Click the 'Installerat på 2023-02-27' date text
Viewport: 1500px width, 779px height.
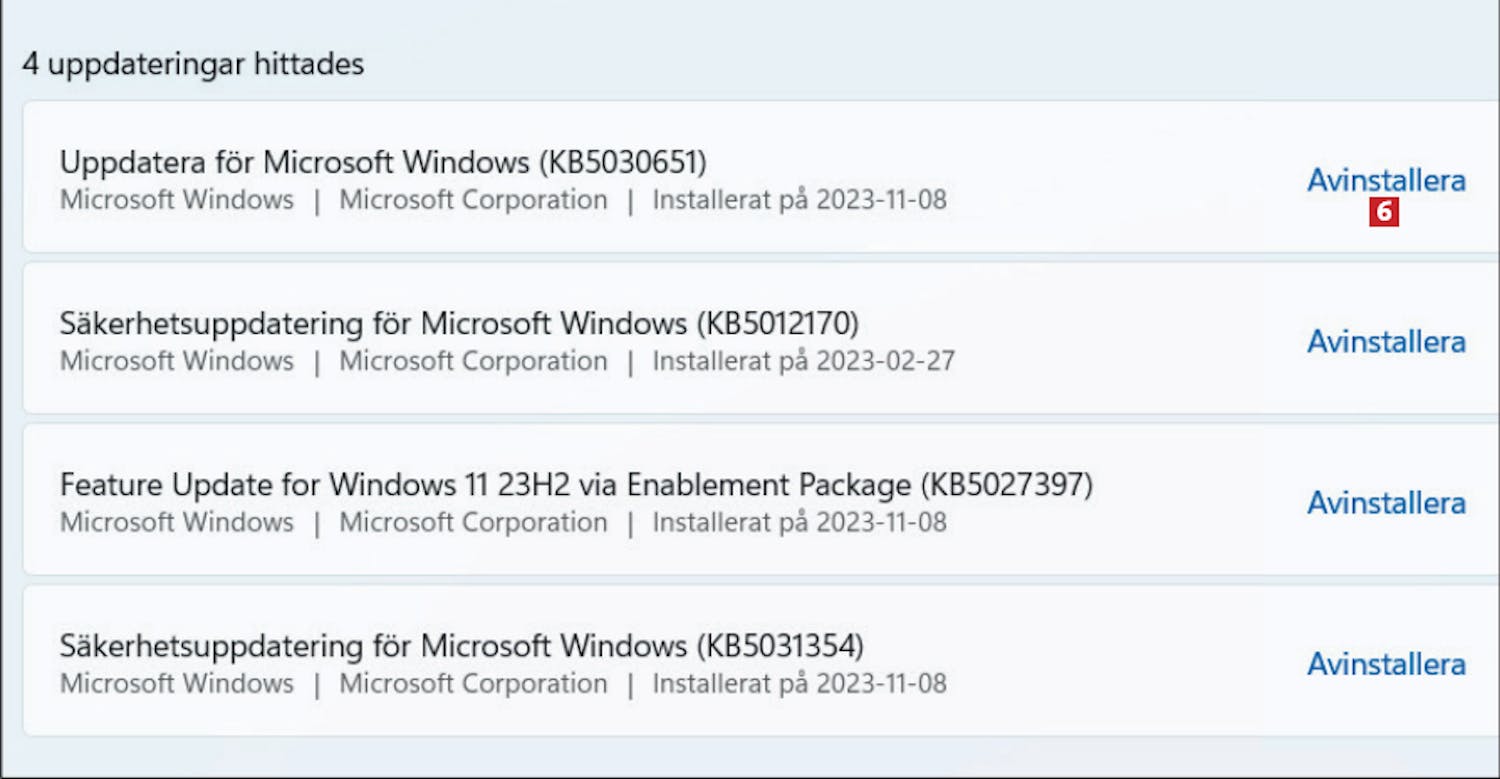point(803,361)
